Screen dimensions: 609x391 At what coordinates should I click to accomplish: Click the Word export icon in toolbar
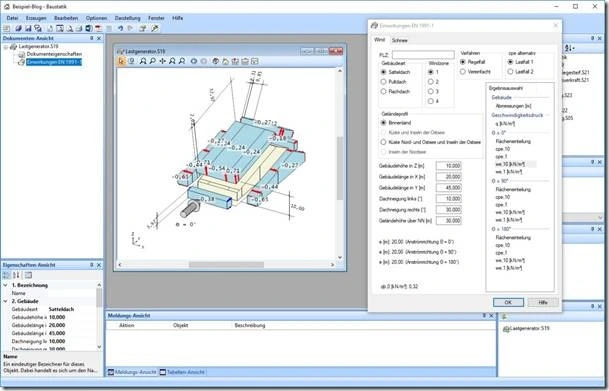[89, 28]
